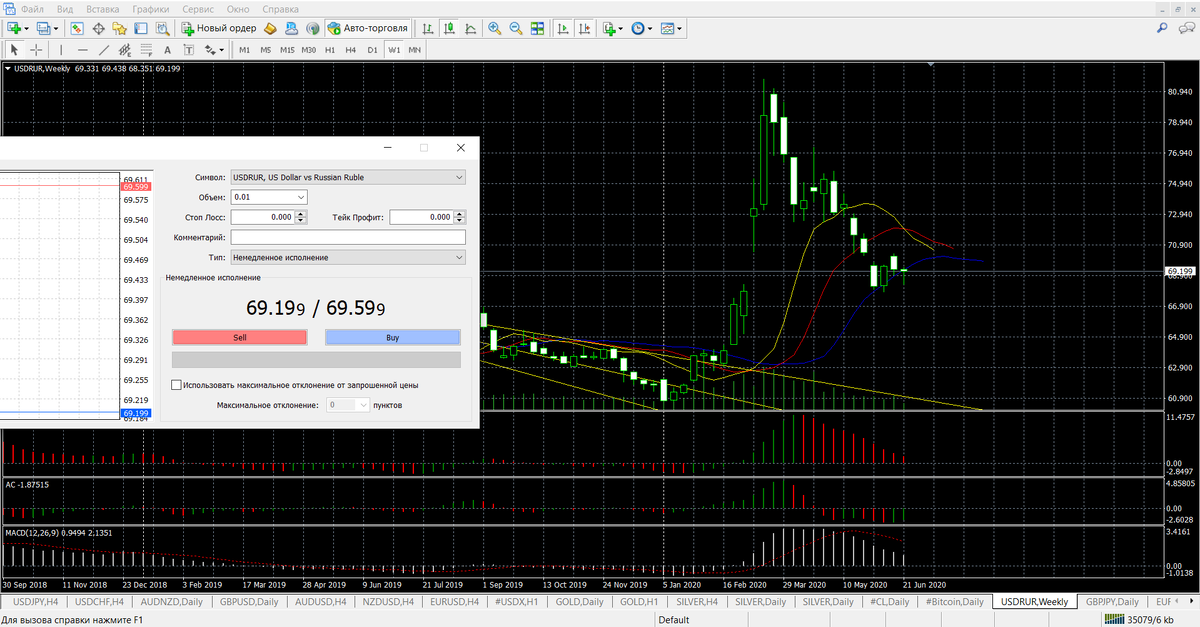Switch to the GOLD,Daily chart tab
The image size is (1200, 627).
point(581,602)
